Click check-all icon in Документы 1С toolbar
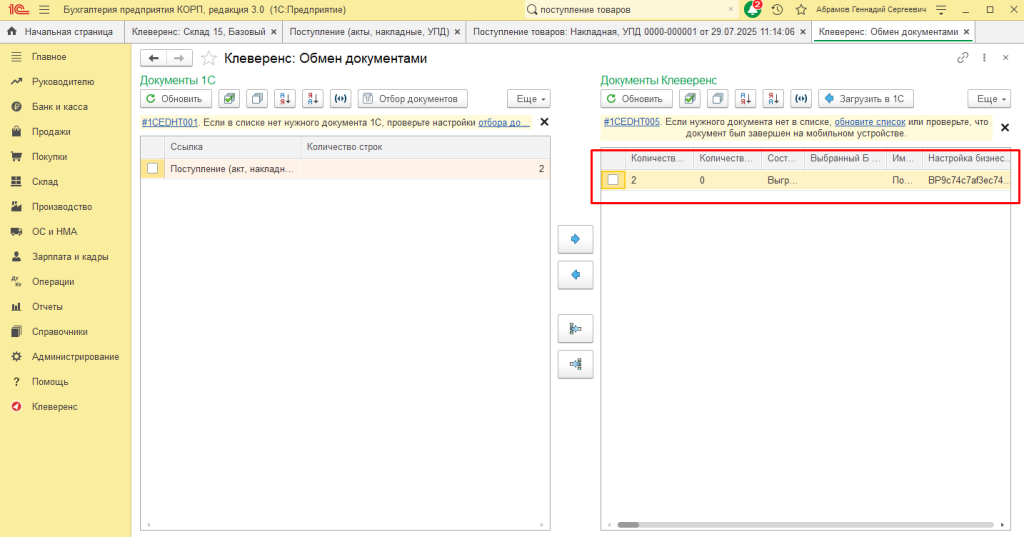The width and height of the screenshot is (1024, 537). [229, 99]
